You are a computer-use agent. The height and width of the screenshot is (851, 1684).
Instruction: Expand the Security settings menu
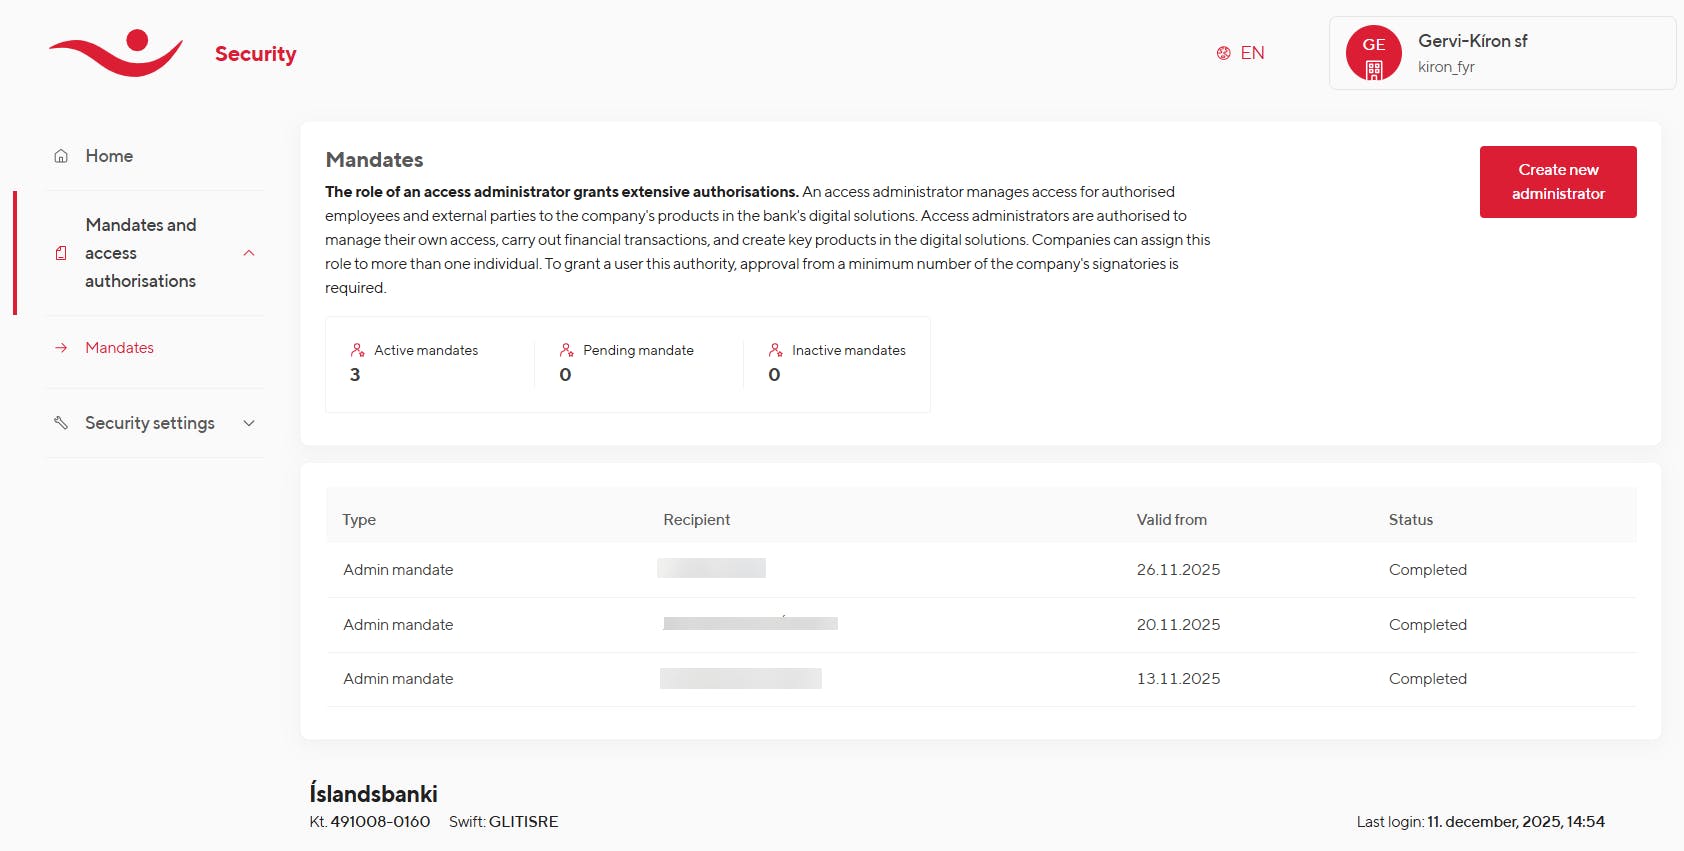249,423
